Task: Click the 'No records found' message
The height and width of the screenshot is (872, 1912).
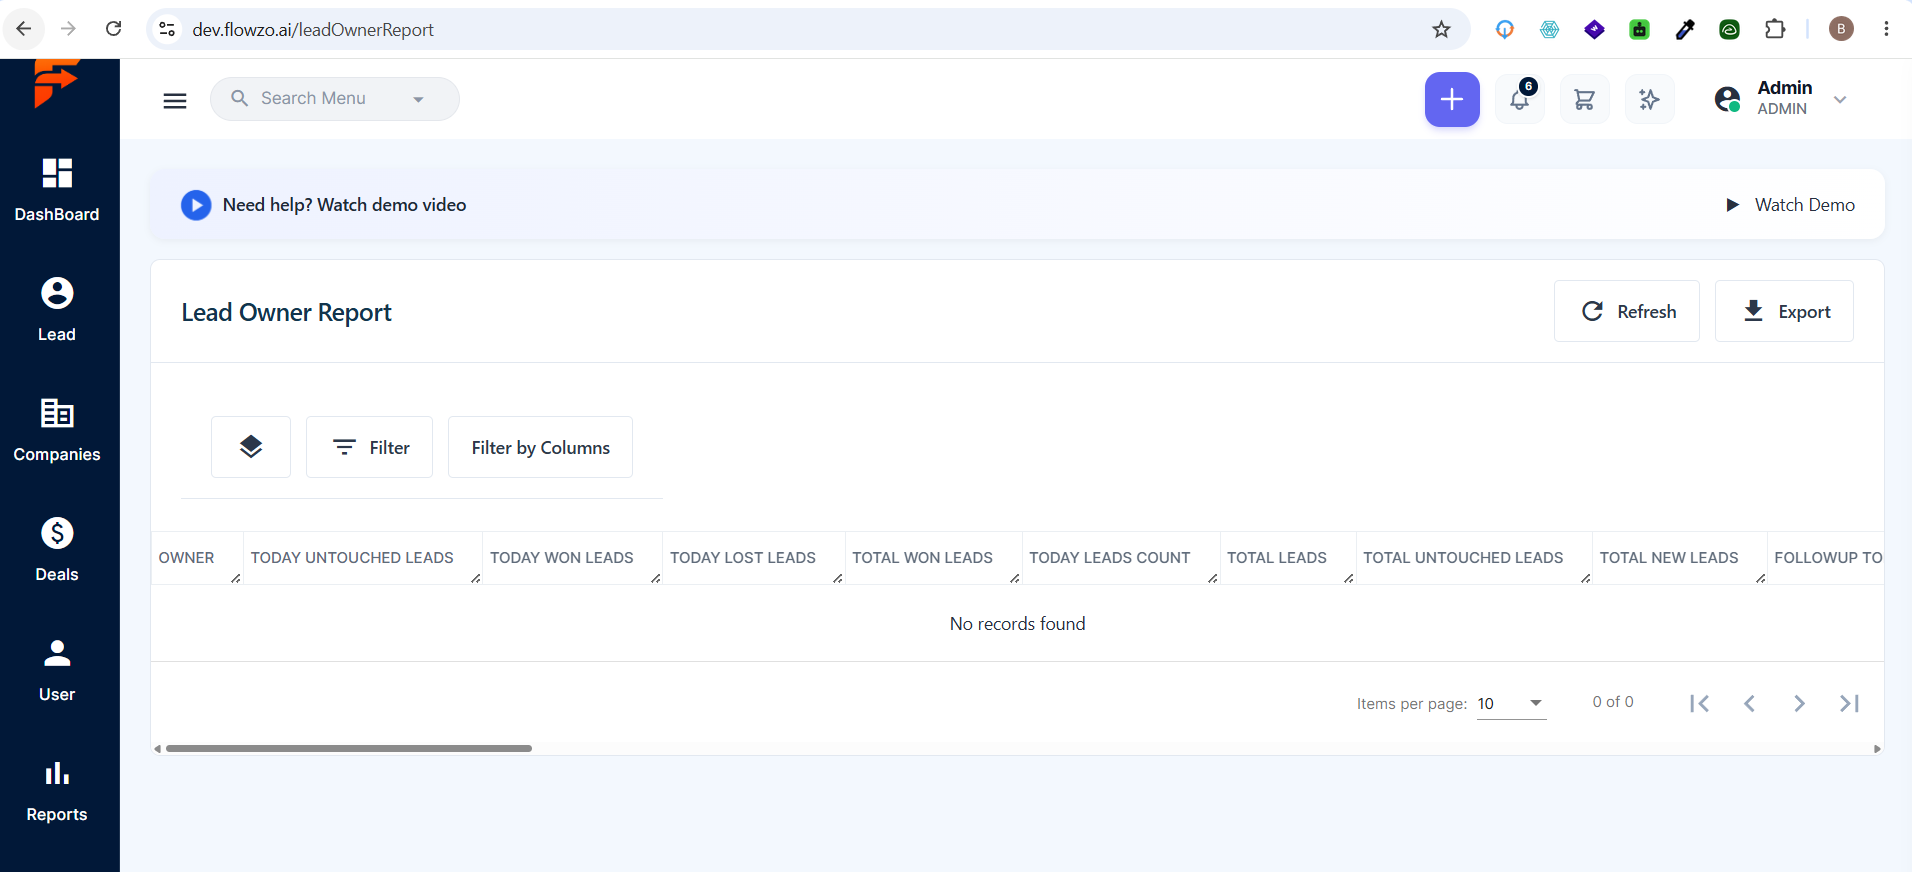Action: point(1018,624)
